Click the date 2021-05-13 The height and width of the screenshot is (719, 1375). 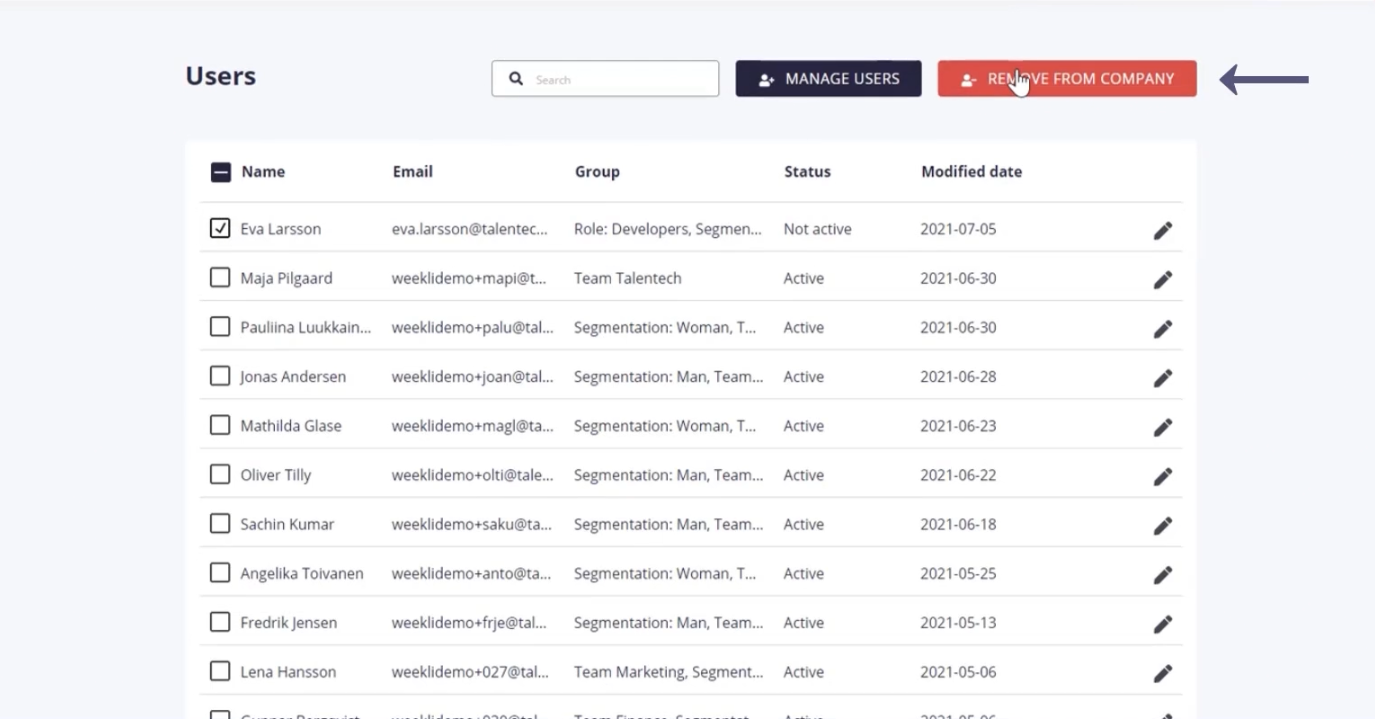(x=958, y=623)
